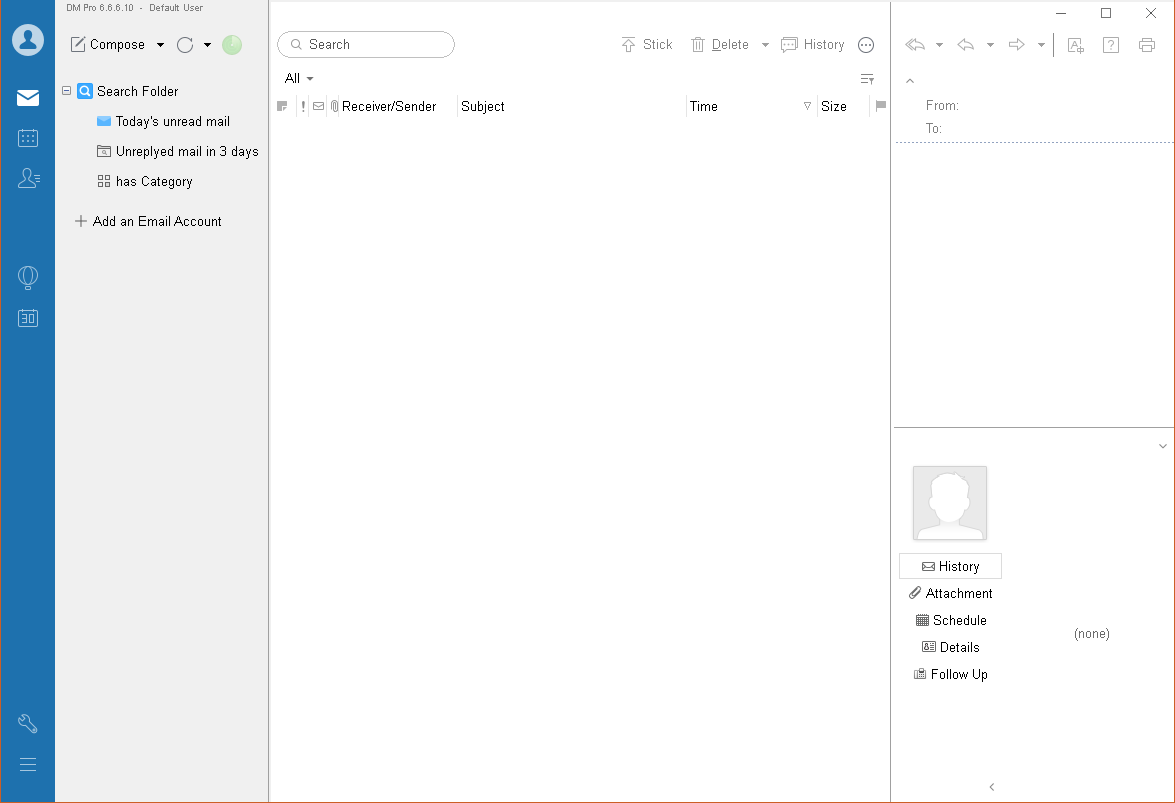Open Today's unread mail folder

coord(163,121)
